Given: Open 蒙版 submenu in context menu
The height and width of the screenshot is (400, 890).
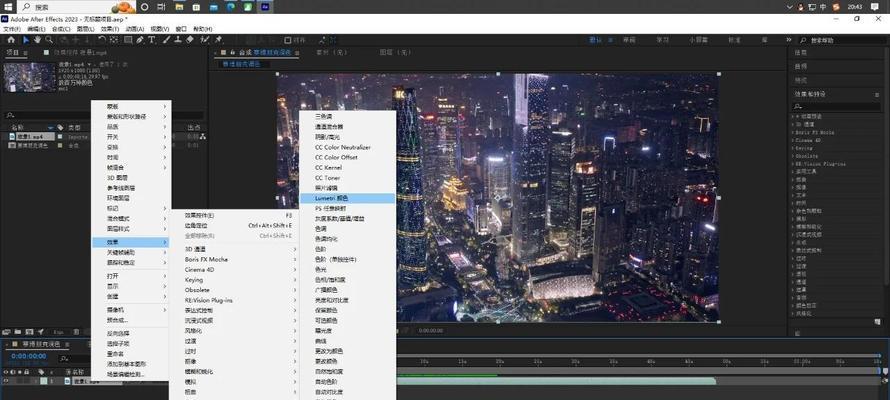Looking at the screenshot, I should [131, 106].
